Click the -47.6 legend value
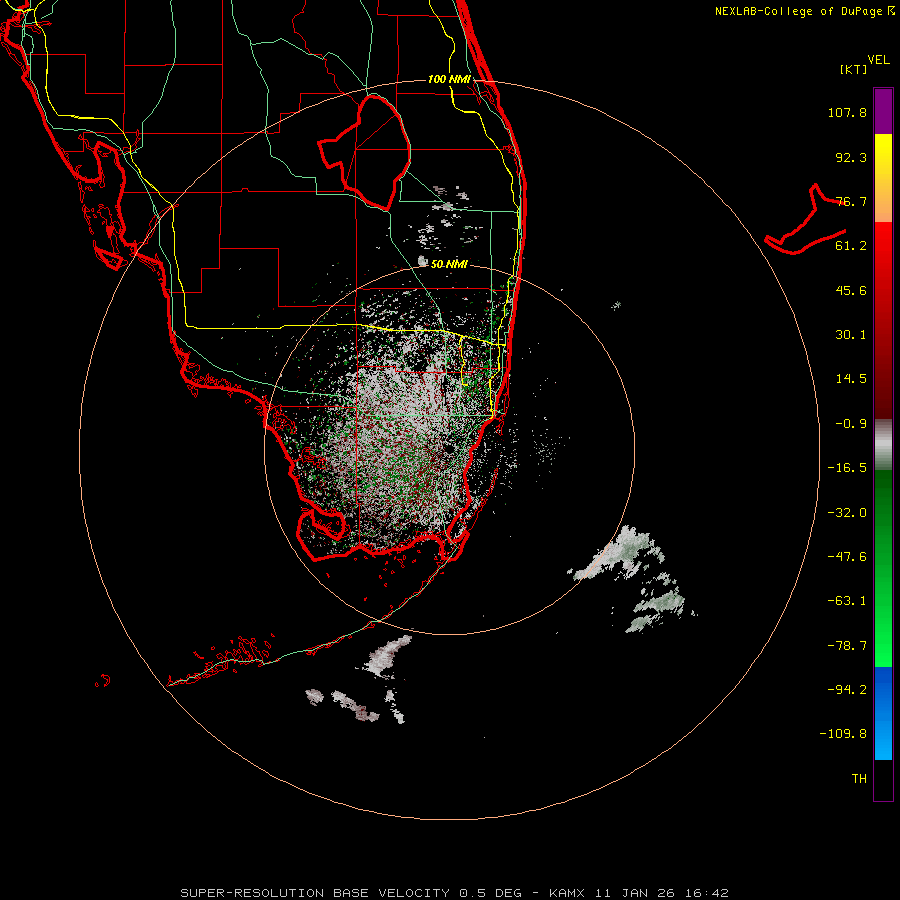The height and width of the screenshot is (900, 900). click(x=847, y=557)
